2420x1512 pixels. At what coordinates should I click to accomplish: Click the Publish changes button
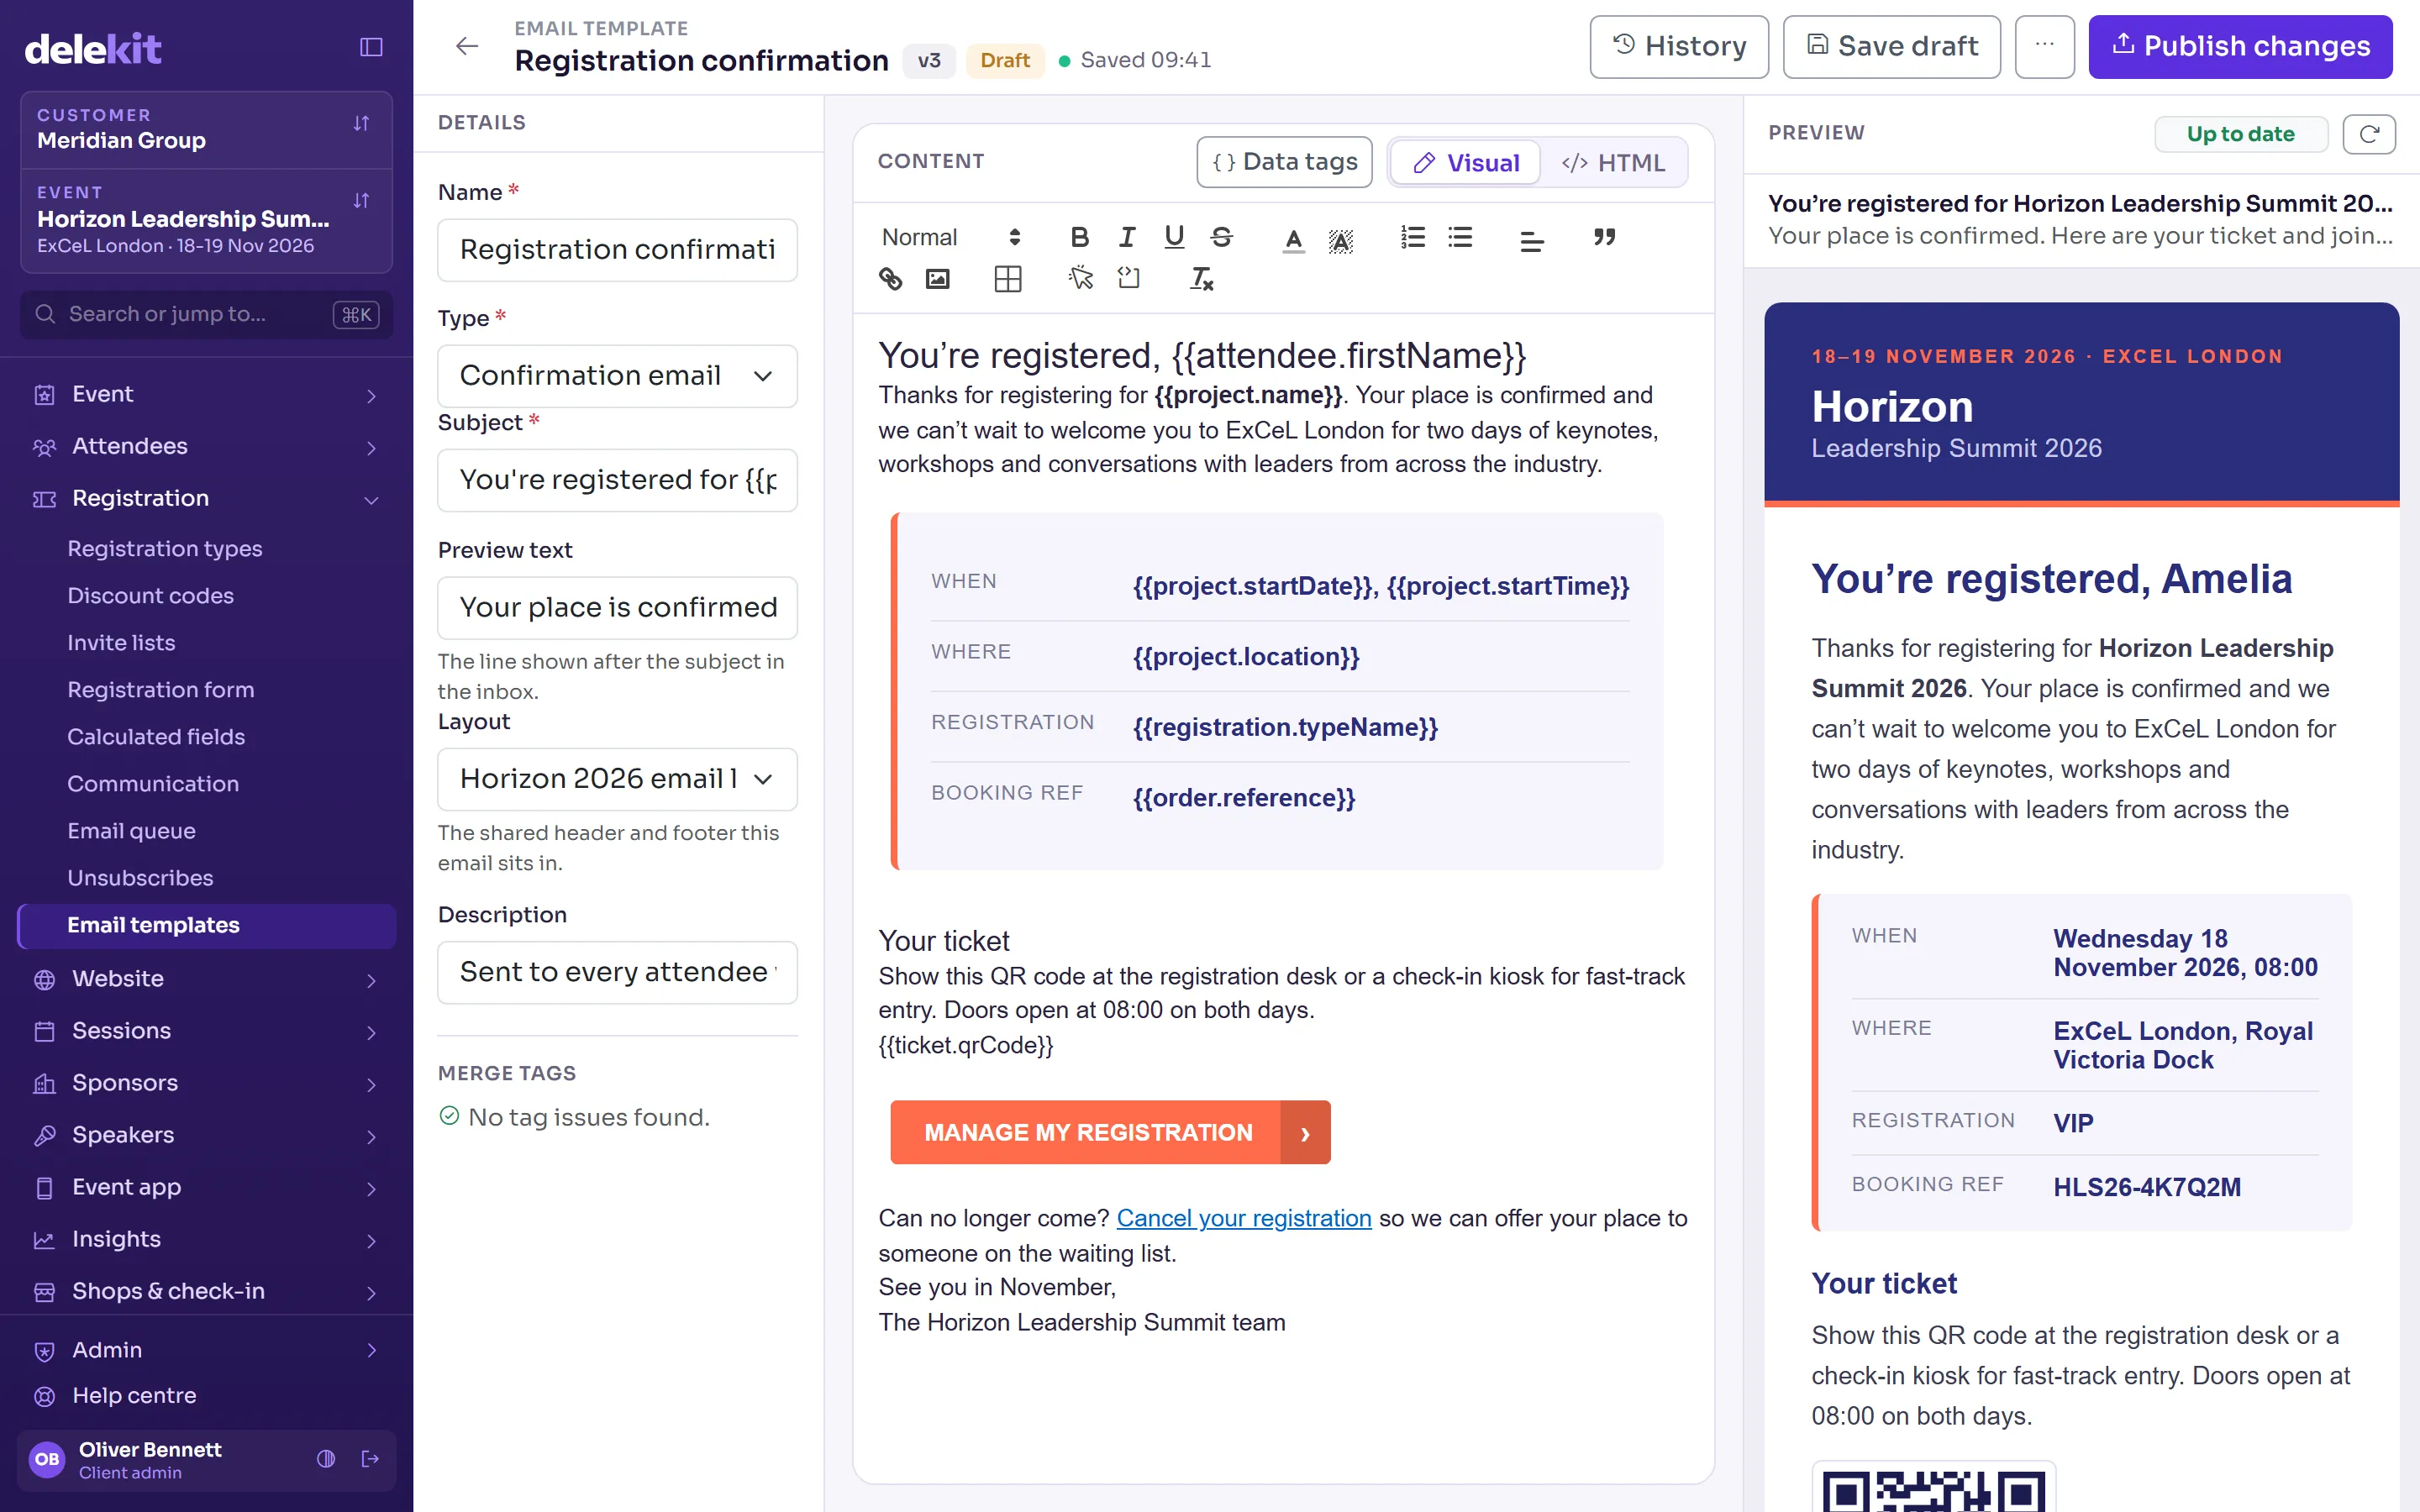coord(2239,46)
